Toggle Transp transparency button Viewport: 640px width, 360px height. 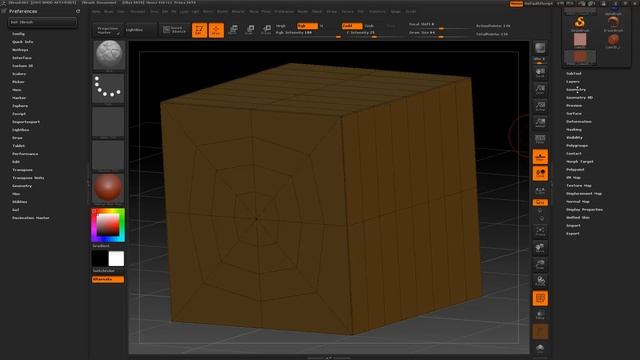(540, 315)
